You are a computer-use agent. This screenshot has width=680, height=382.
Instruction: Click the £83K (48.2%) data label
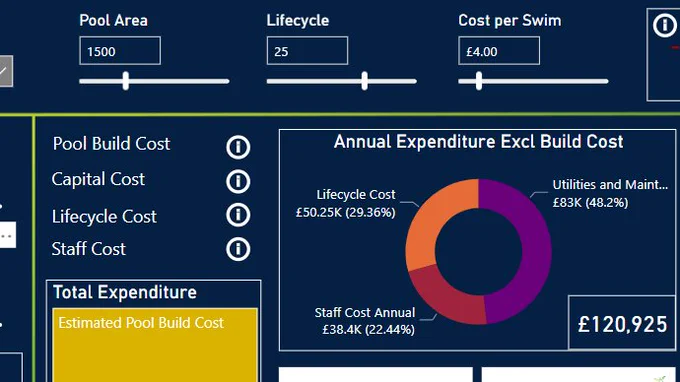(590, 202)
